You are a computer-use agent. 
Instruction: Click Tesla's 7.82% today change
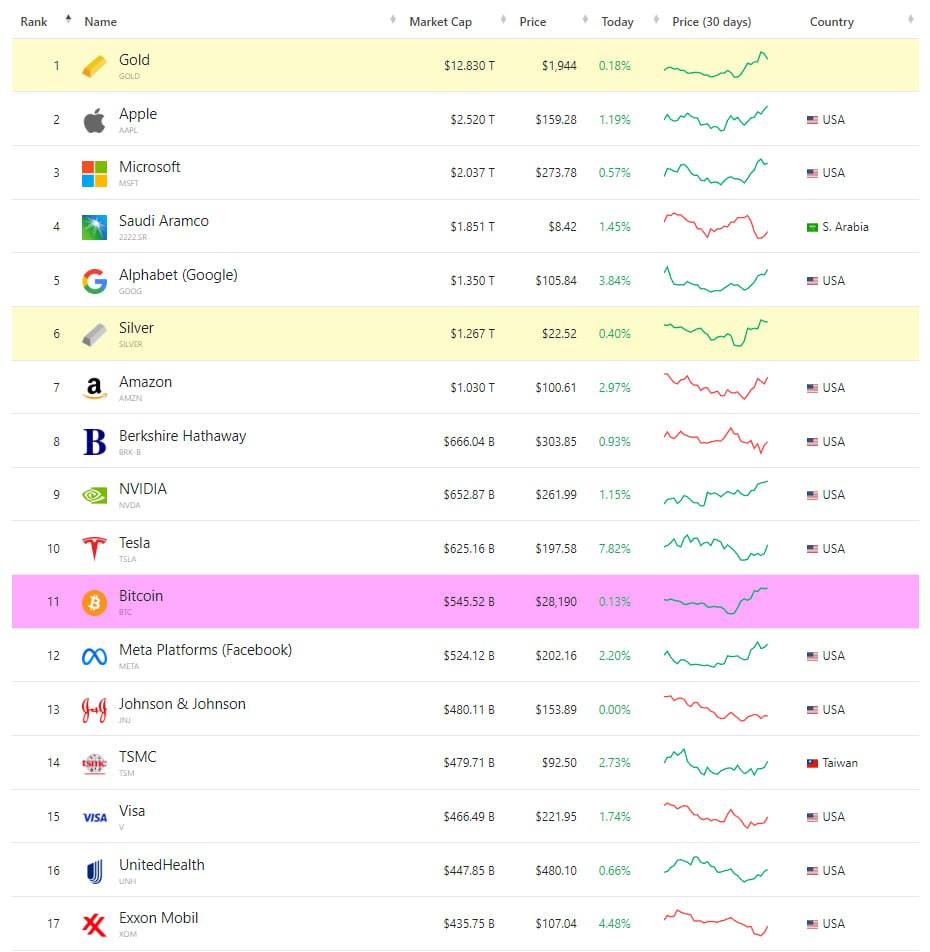pos(614,549)
